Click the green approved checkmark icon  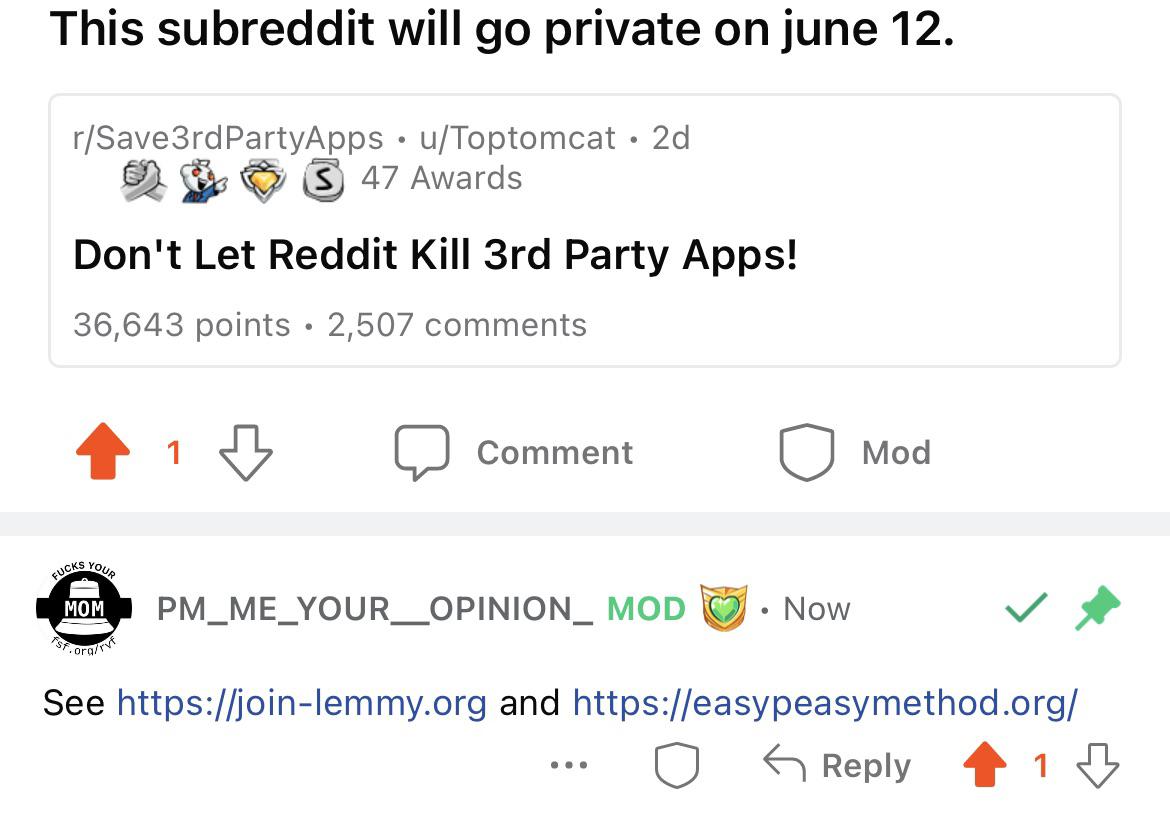pyautogui.click(x=1027, y=607)
